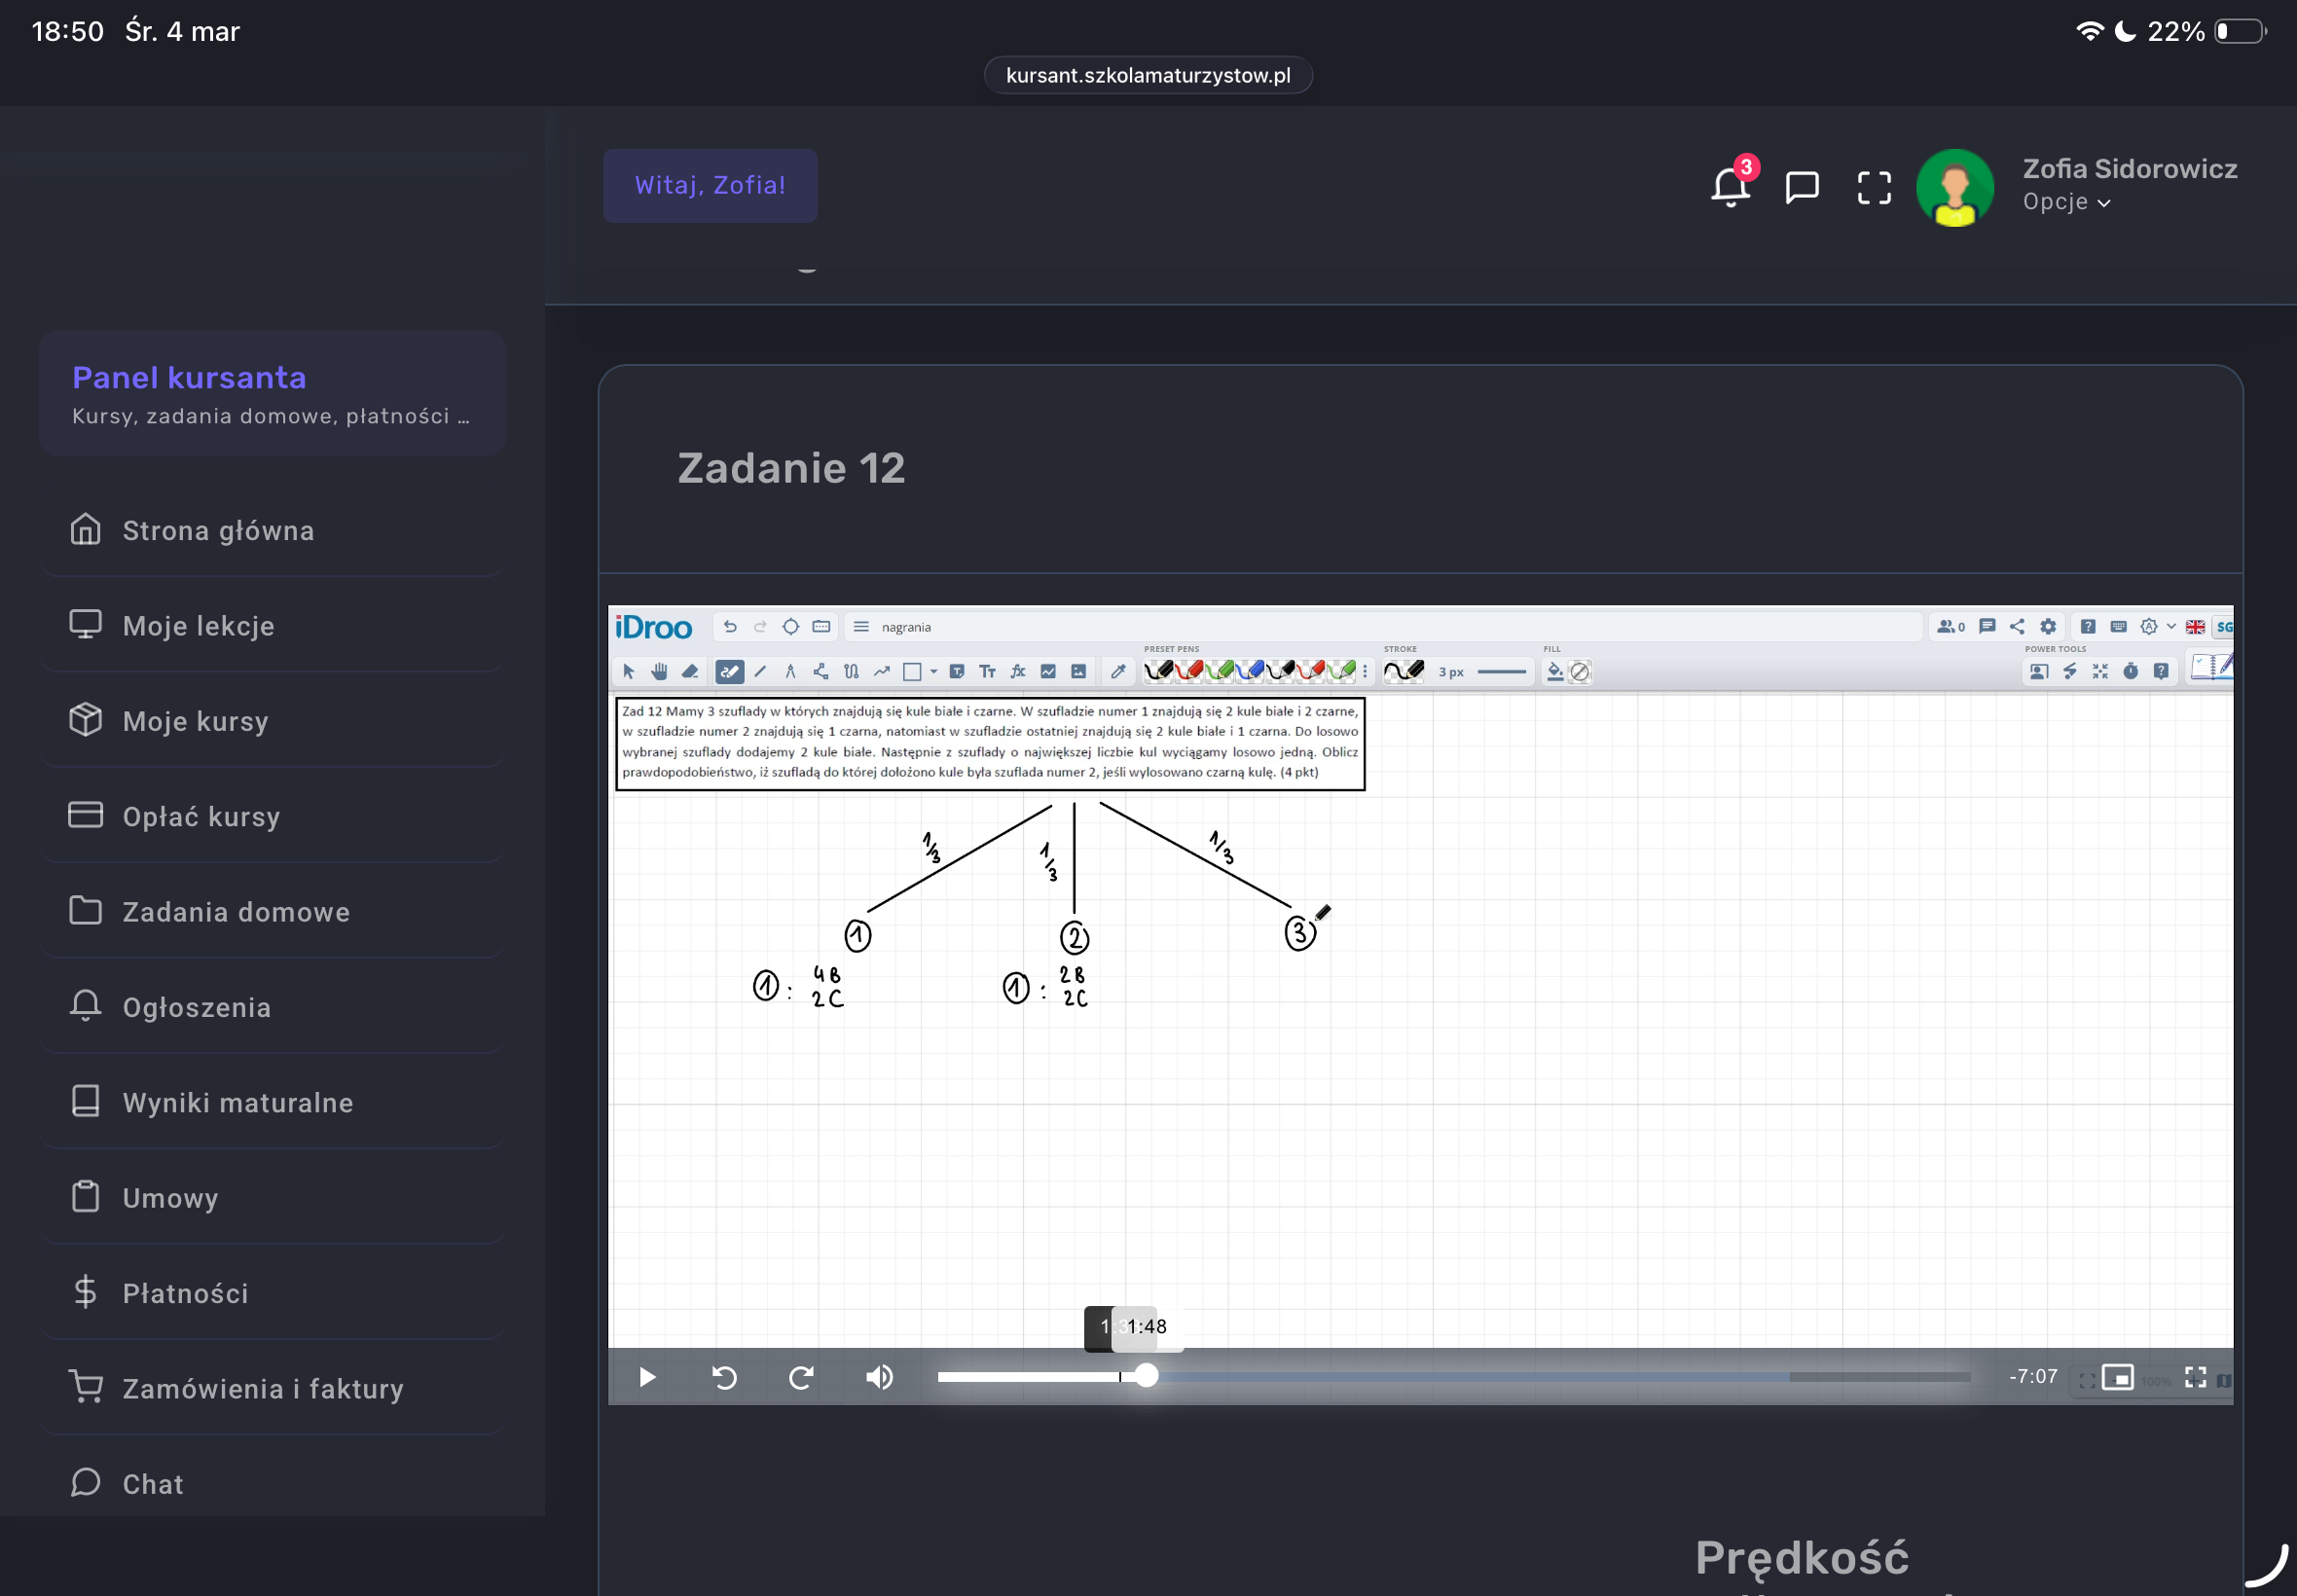Click the shopping cart Zamówienia icon
Image resolution: width=2297 pixels, height=1596 pixels.
click(86, 1386)
